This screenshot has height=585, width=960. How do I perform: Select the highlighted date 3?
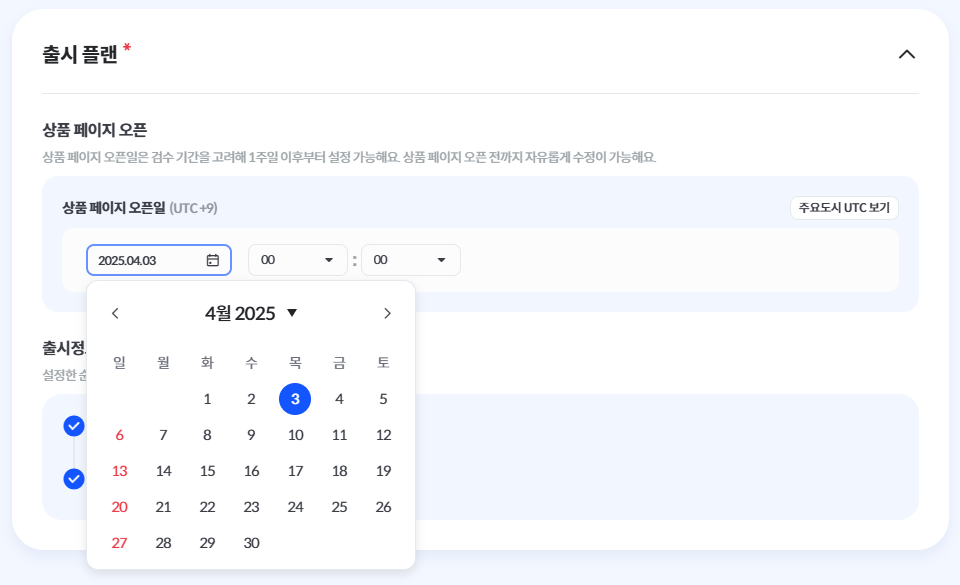pyautogui.click(x=295, y=399)
